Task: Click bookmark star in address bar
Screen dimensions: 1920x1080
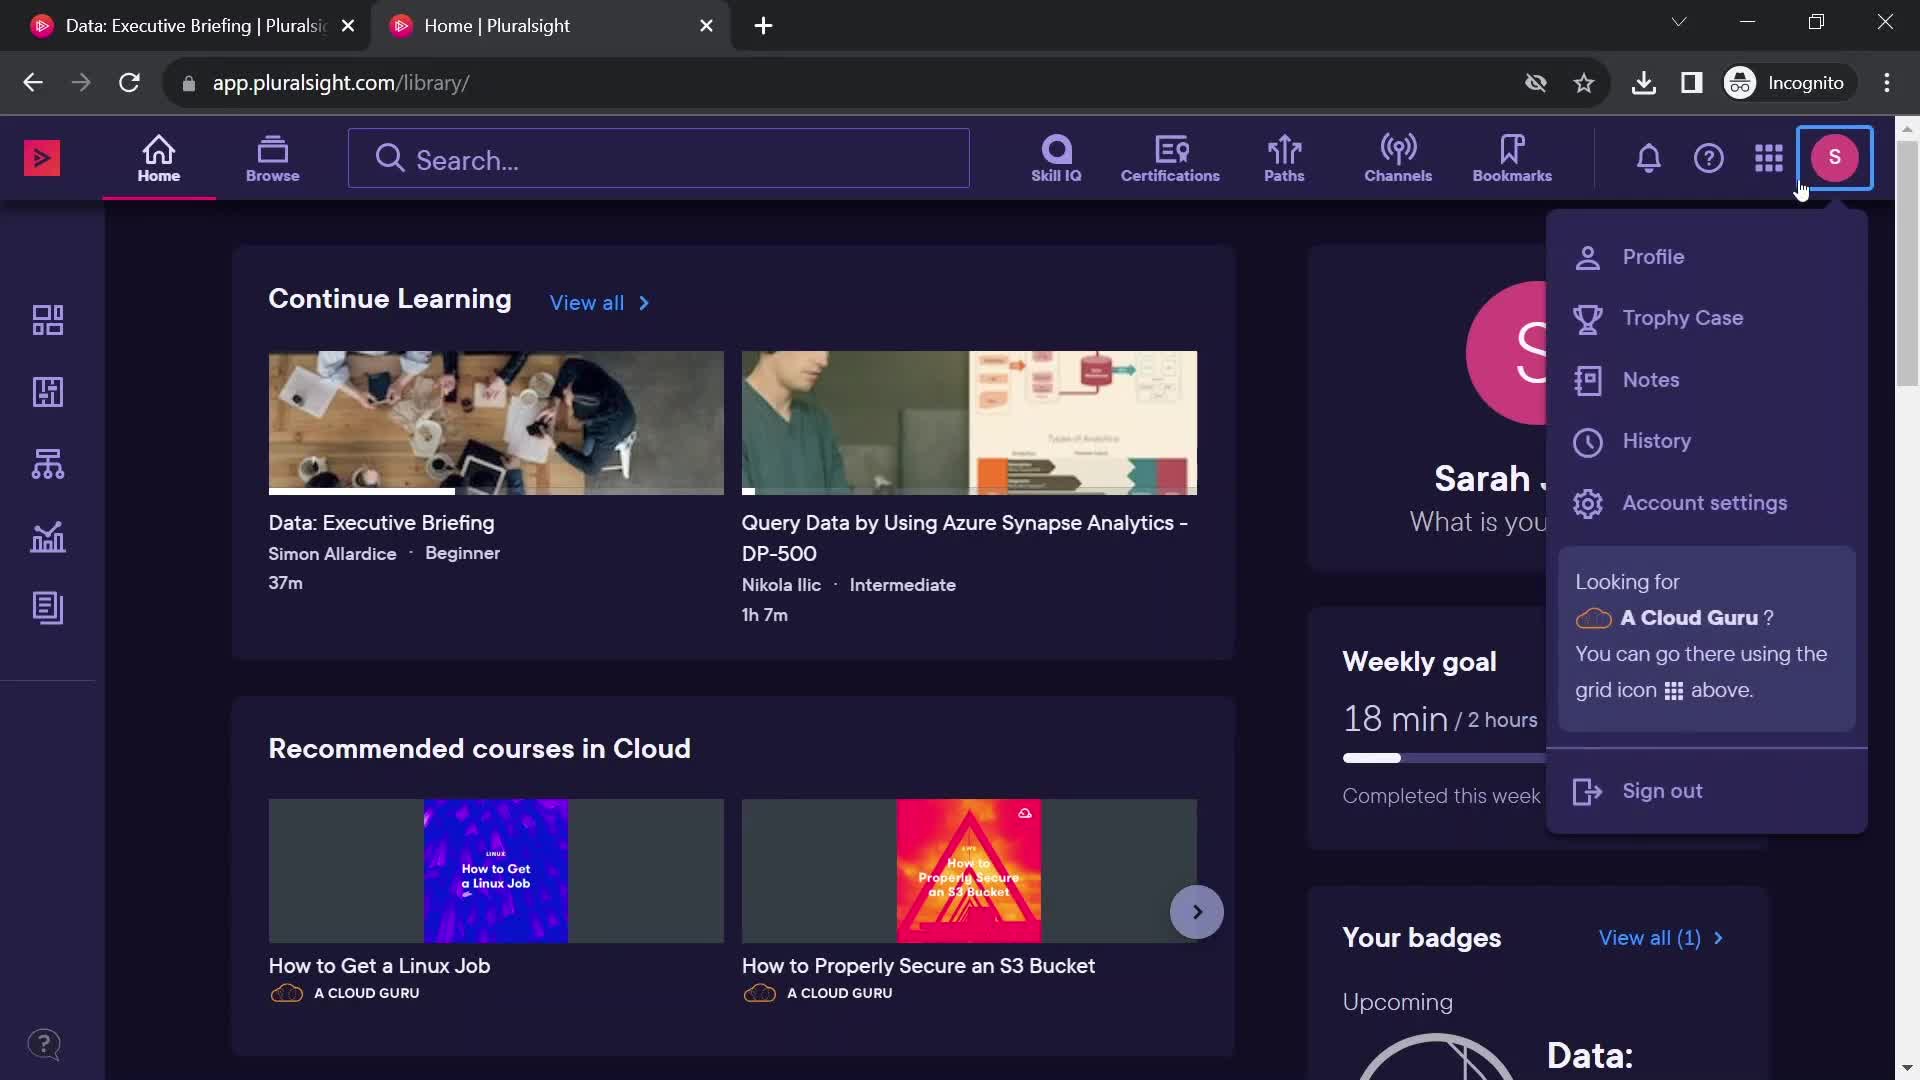Action: click(1584, 83)
